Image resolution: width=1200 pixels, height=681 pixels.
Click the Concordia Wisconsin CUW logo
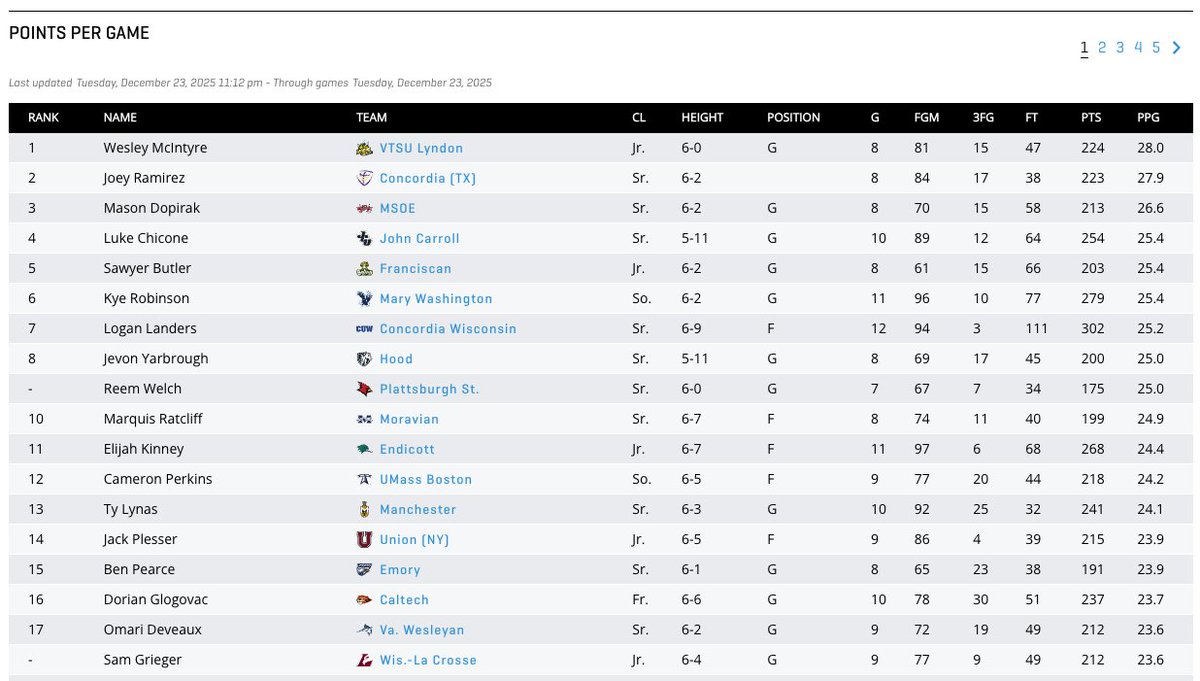click(x=364, y=328)
